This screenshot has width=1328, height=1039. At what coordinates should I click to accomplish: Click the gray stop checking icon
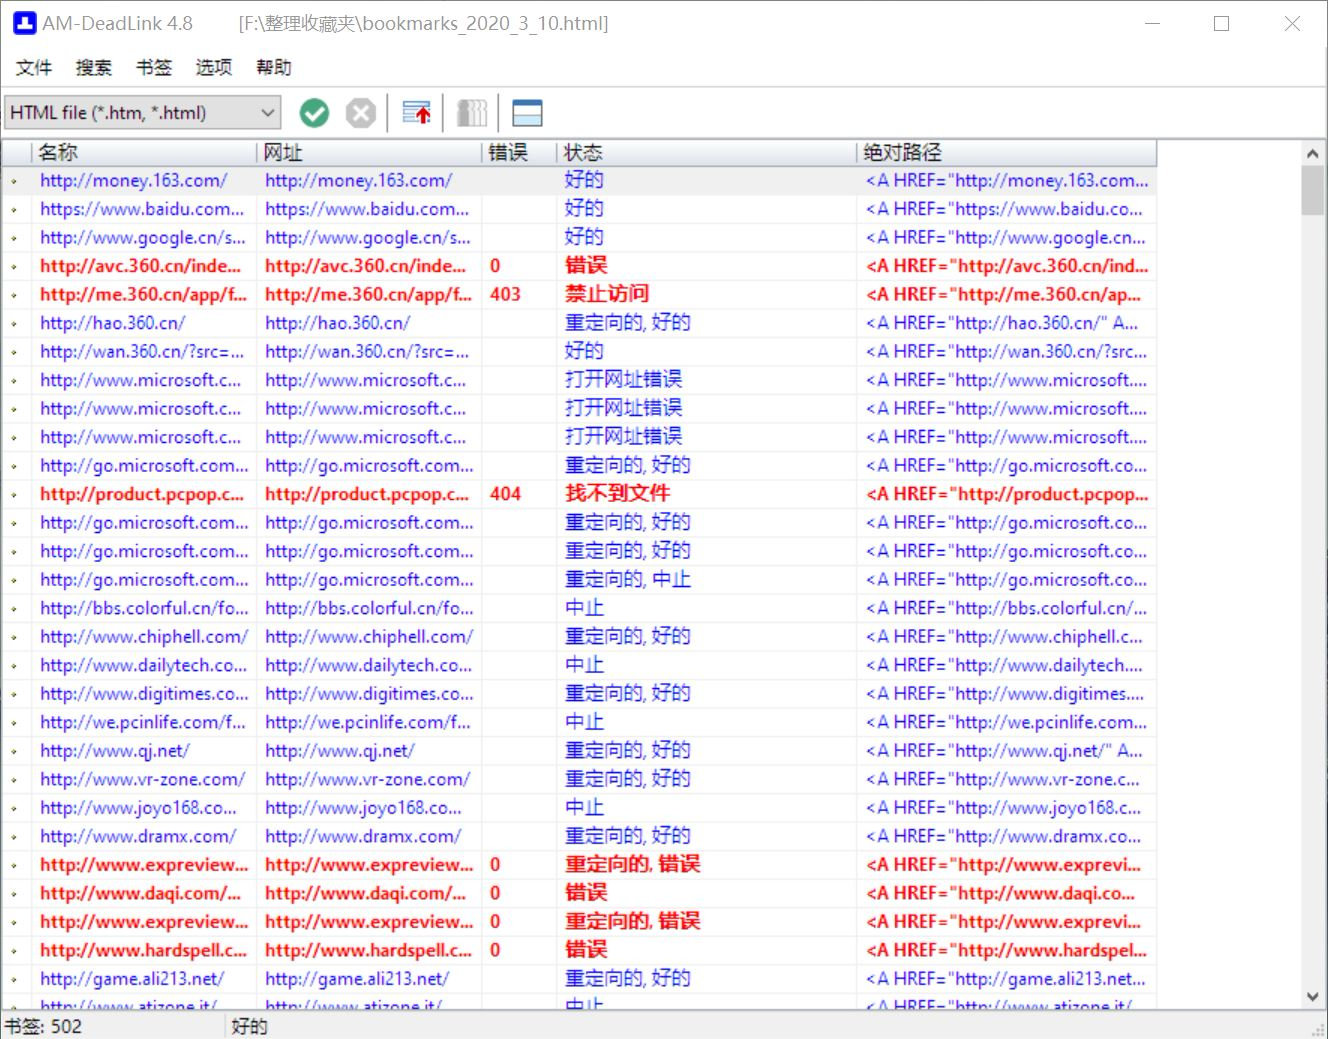(361, 113)
